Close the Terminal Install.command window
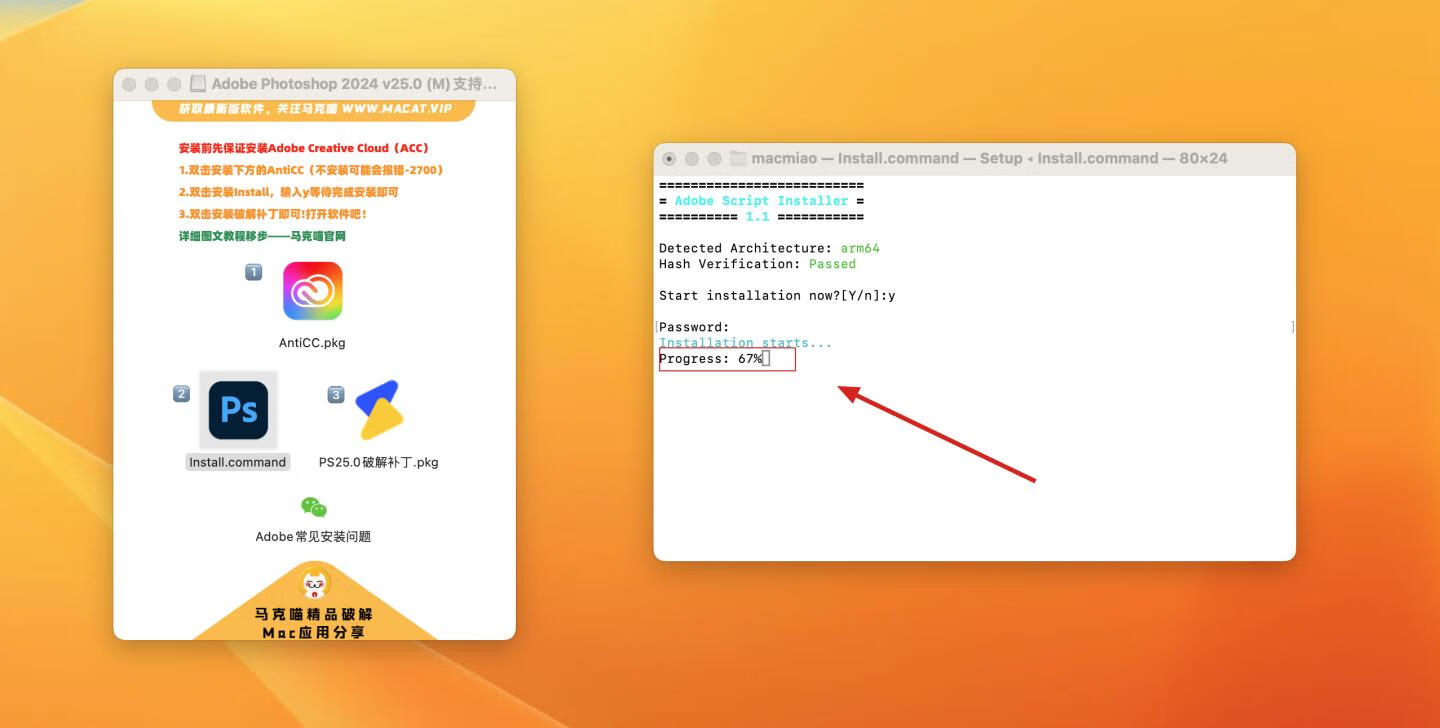 pos(669,159)
